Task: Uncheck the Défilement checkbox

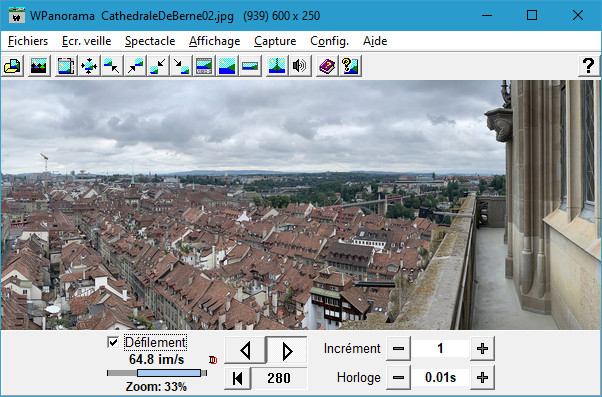Action: tap(113, 342)
